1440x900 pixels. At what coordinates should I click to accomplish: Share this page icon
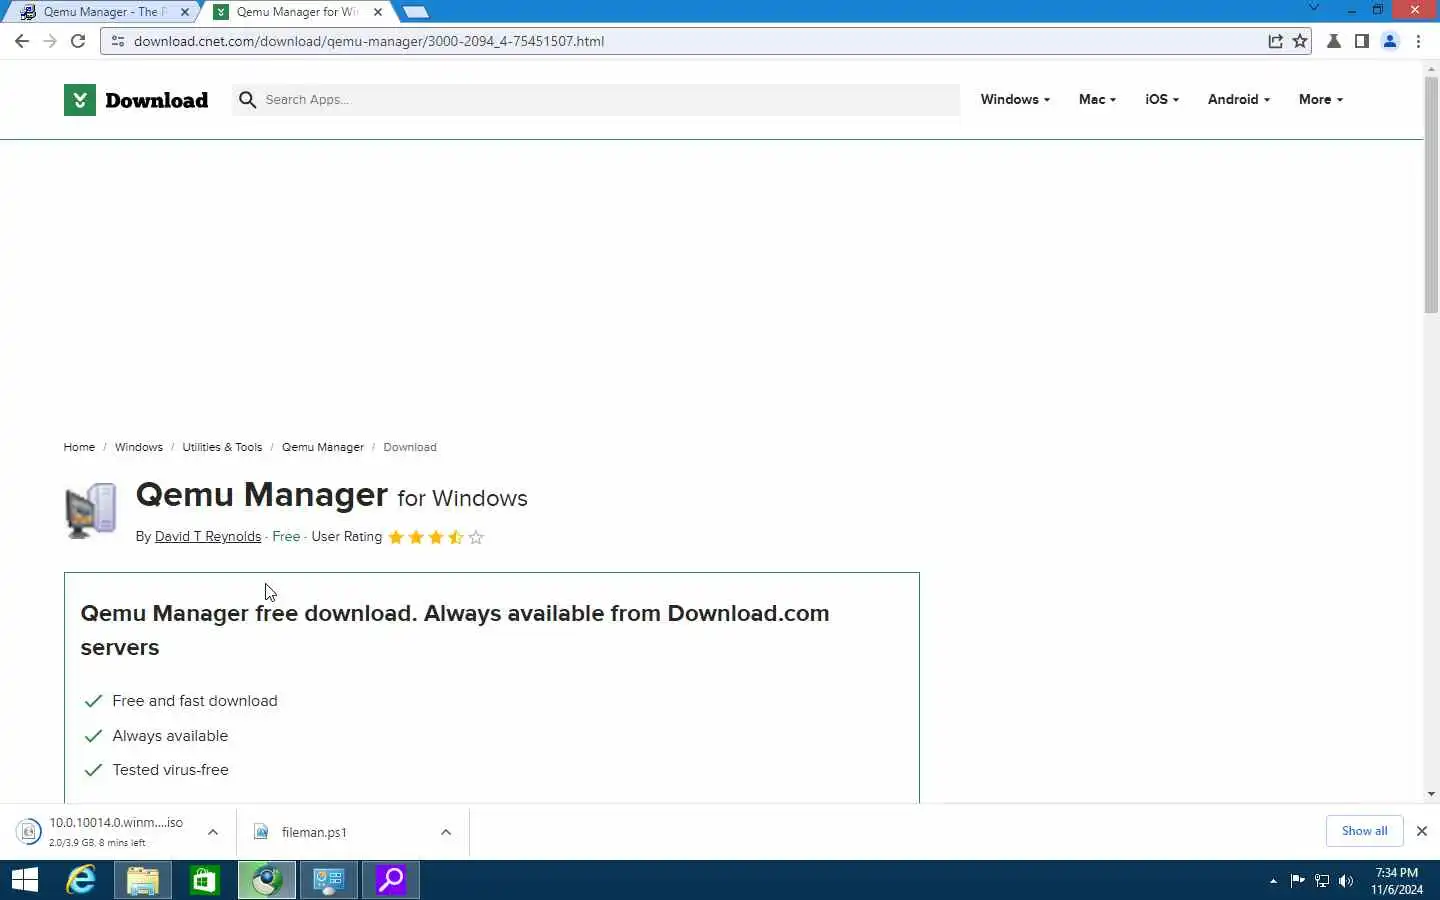[x=1275, y=41]
